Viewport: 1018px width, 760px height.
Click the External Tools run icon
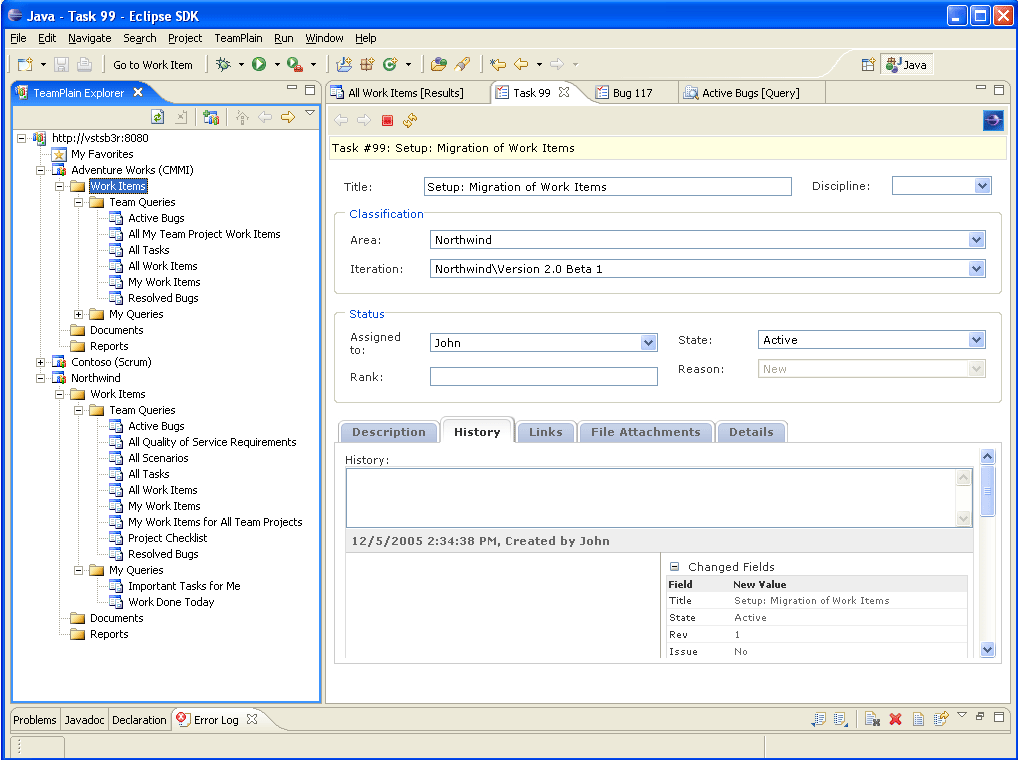[295, 64]
